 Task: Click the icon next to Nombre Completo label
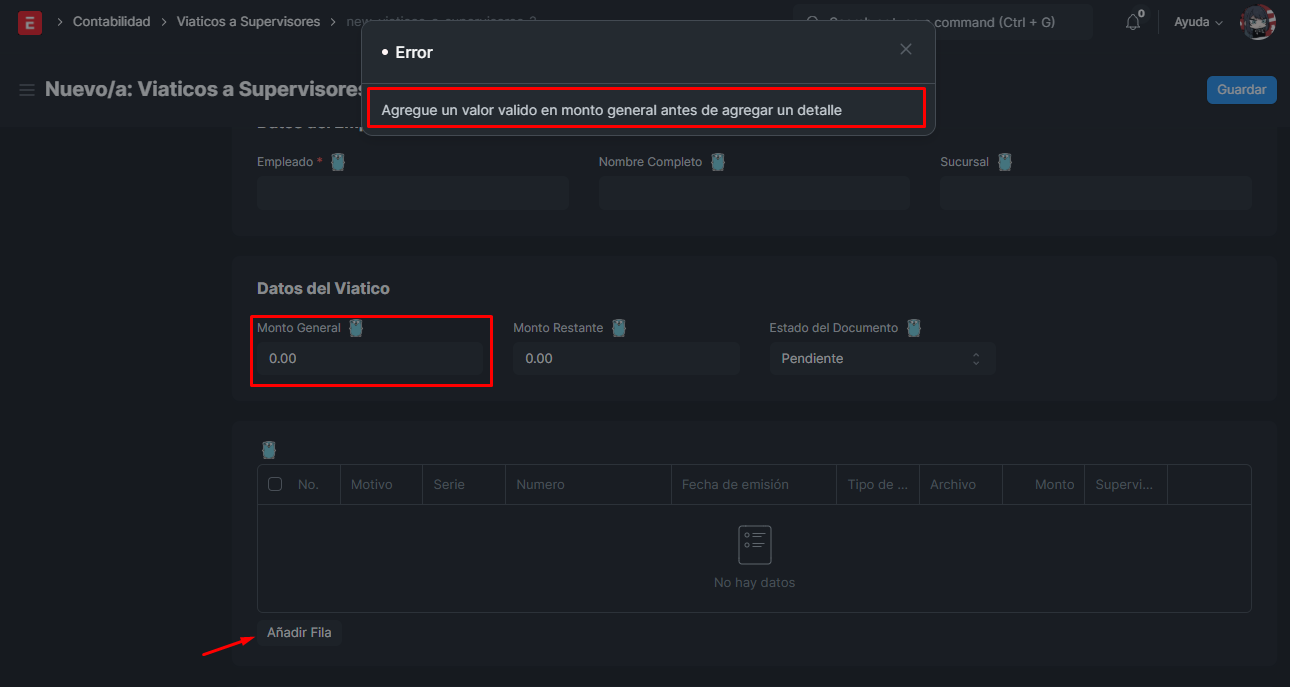pos(718,162)
